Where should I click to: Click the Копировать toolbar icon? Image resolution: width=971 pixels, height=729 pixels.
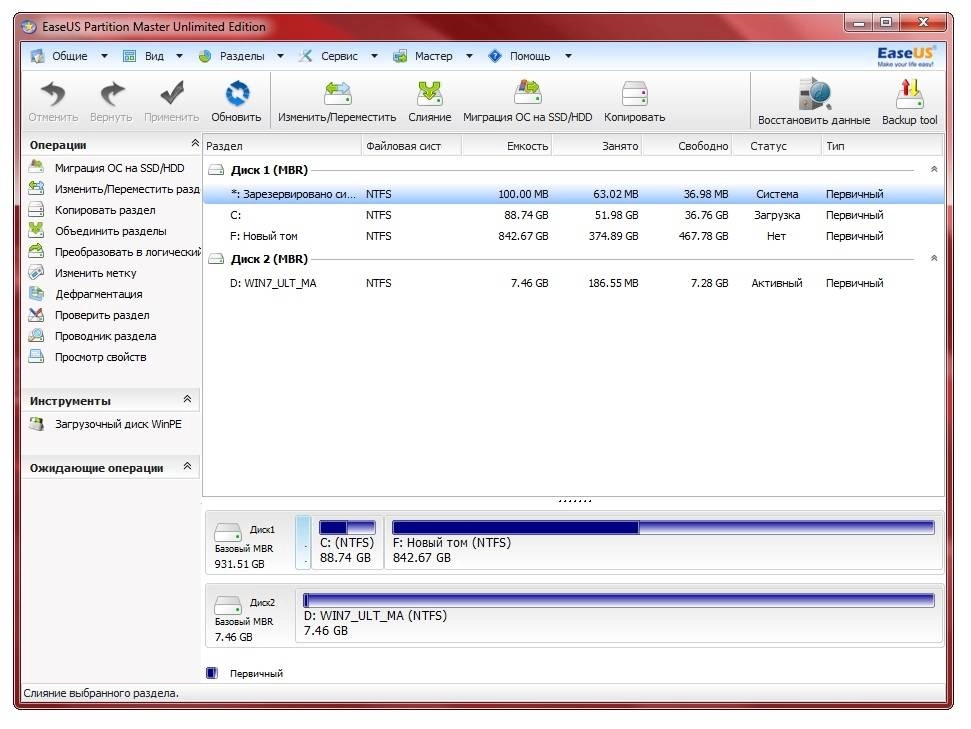(635, 94)
